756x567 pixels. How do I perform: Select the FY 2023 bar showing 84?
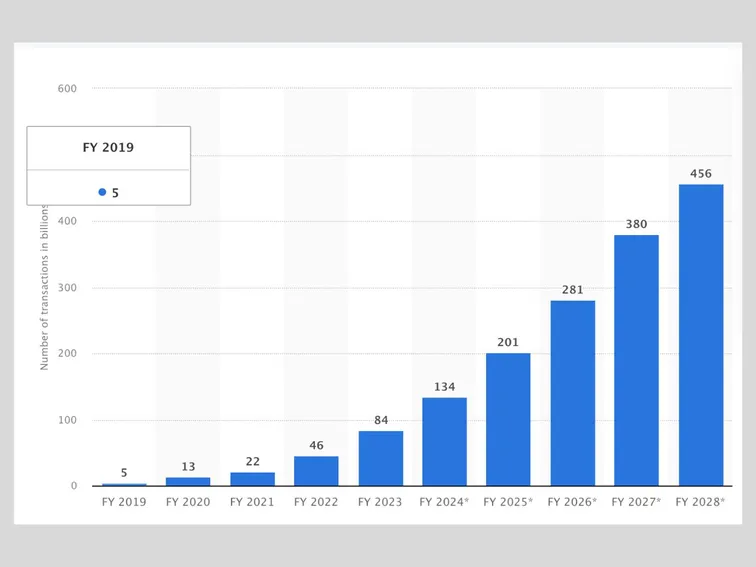coord(380,458)
